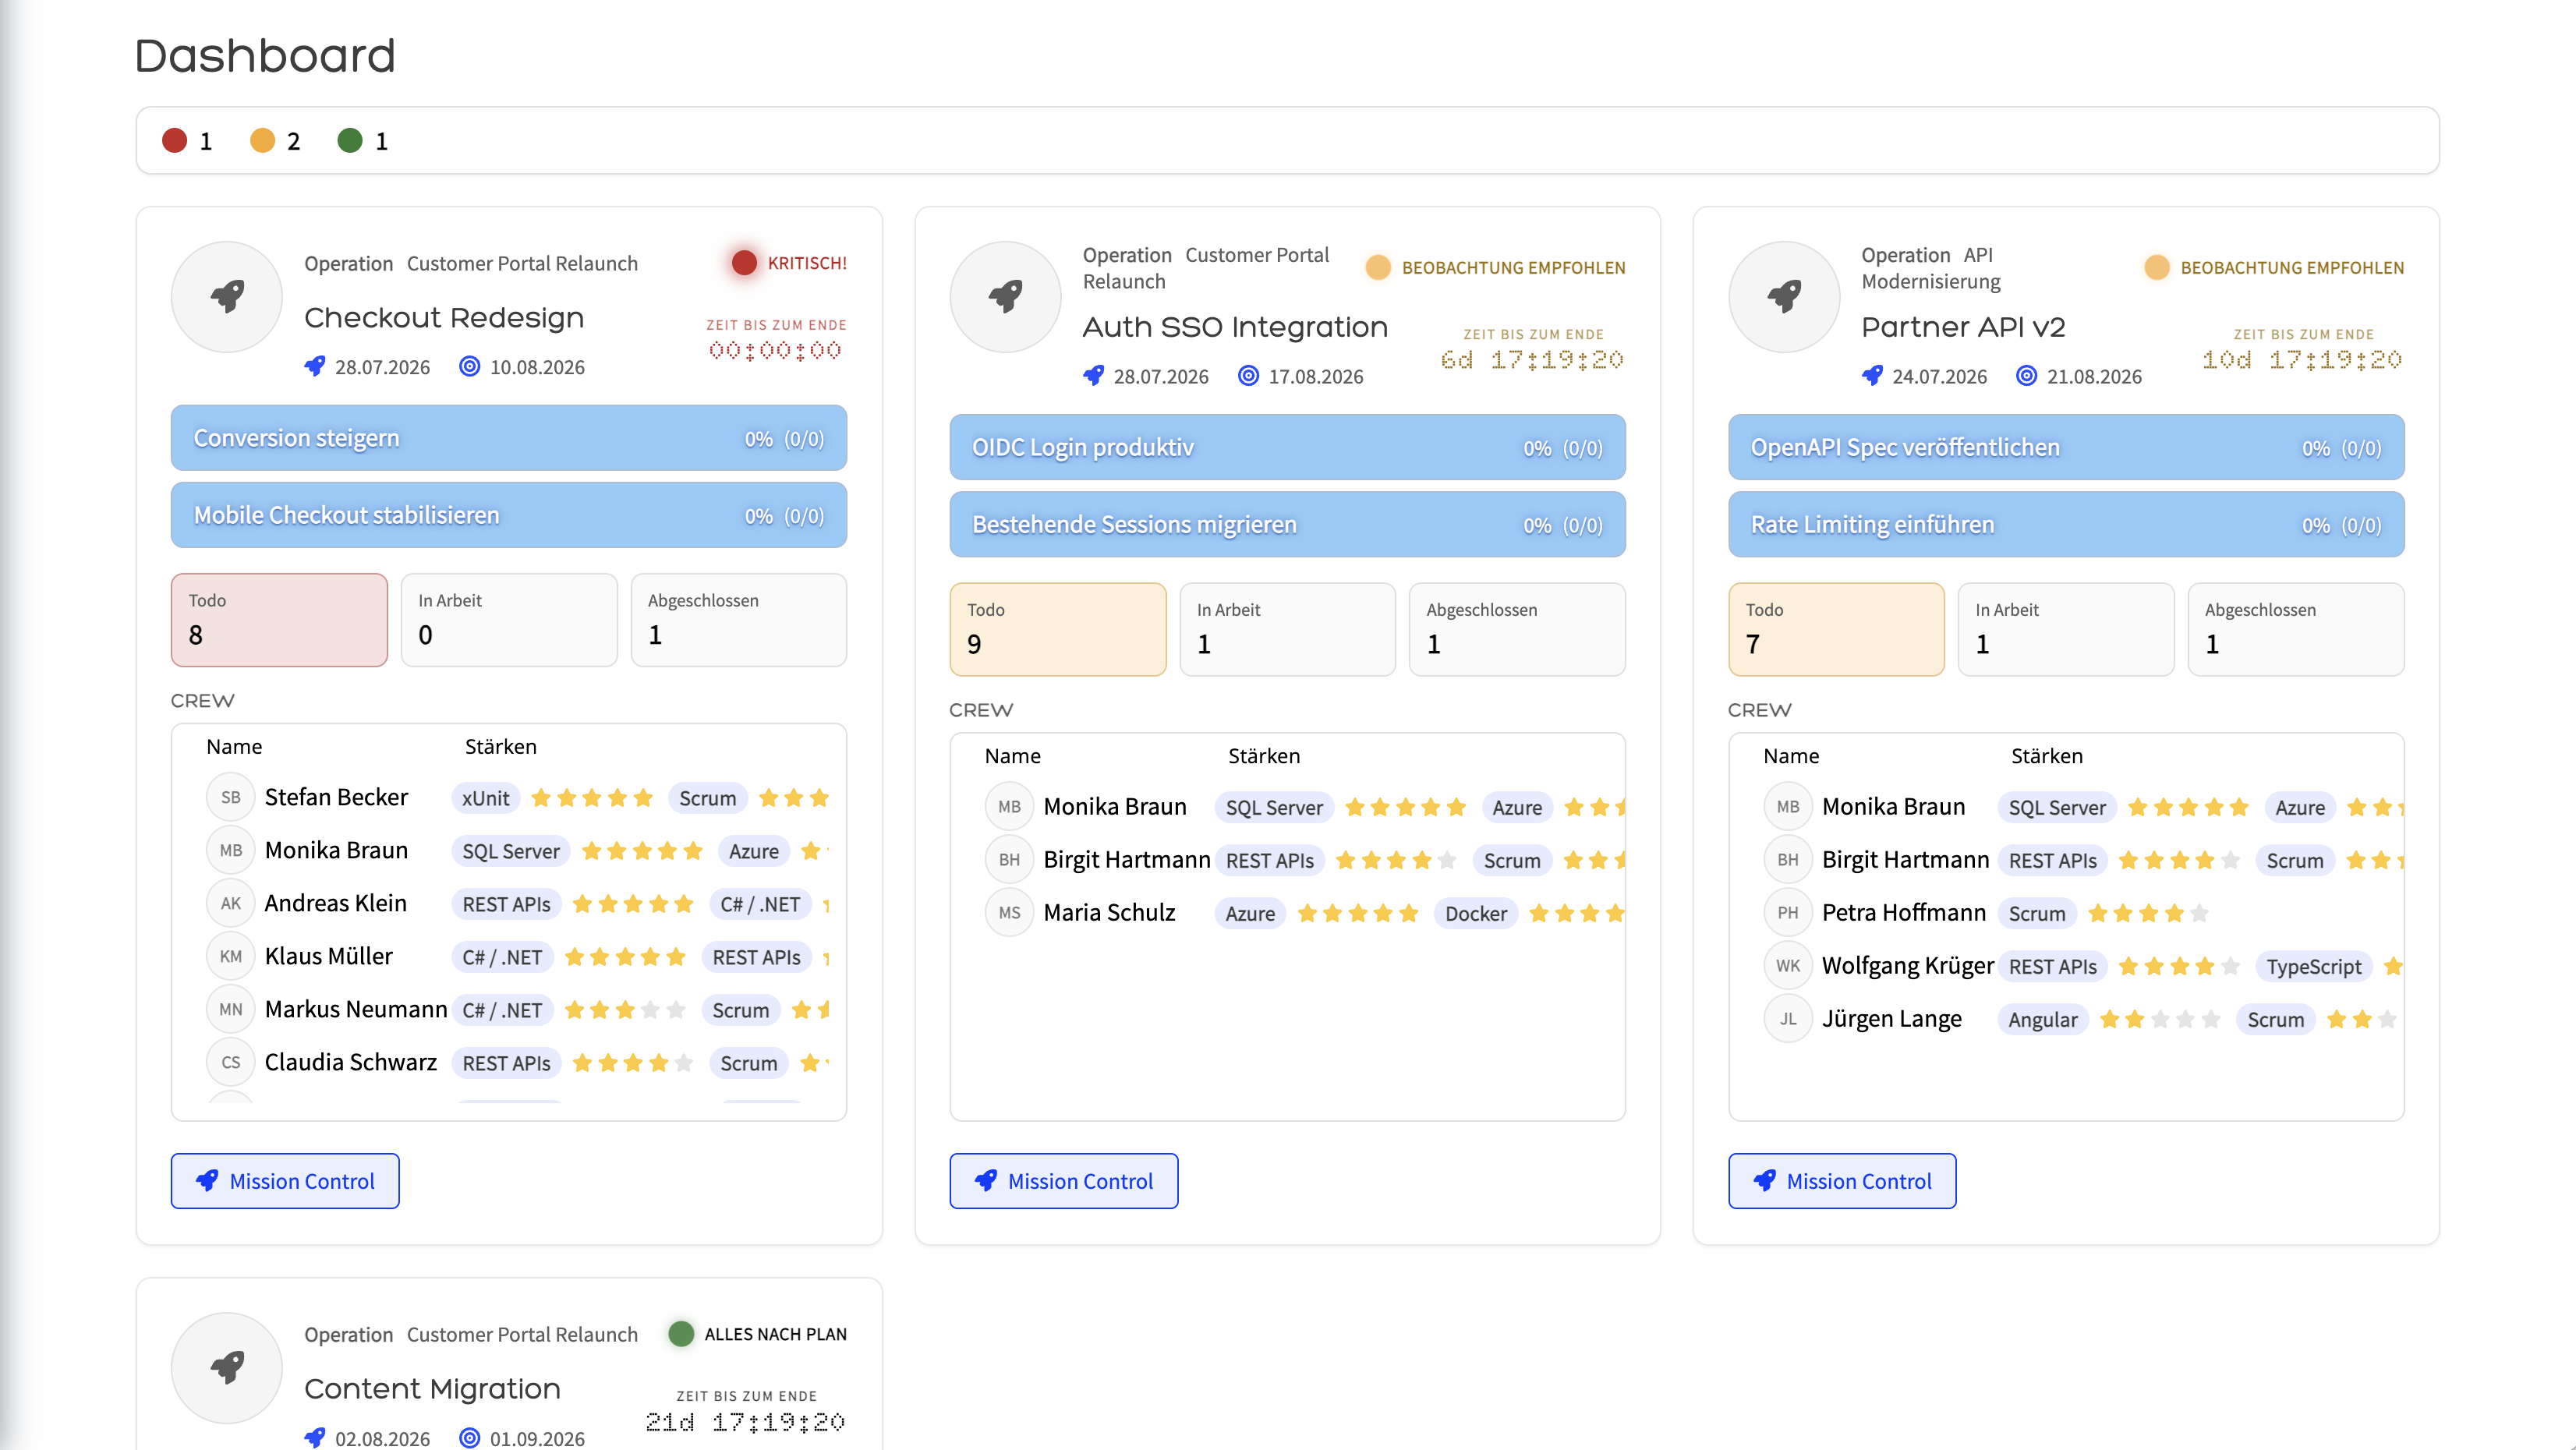2576x1450 pixels.
Task: Click the name Maria Schulz
Action: 1109,913
